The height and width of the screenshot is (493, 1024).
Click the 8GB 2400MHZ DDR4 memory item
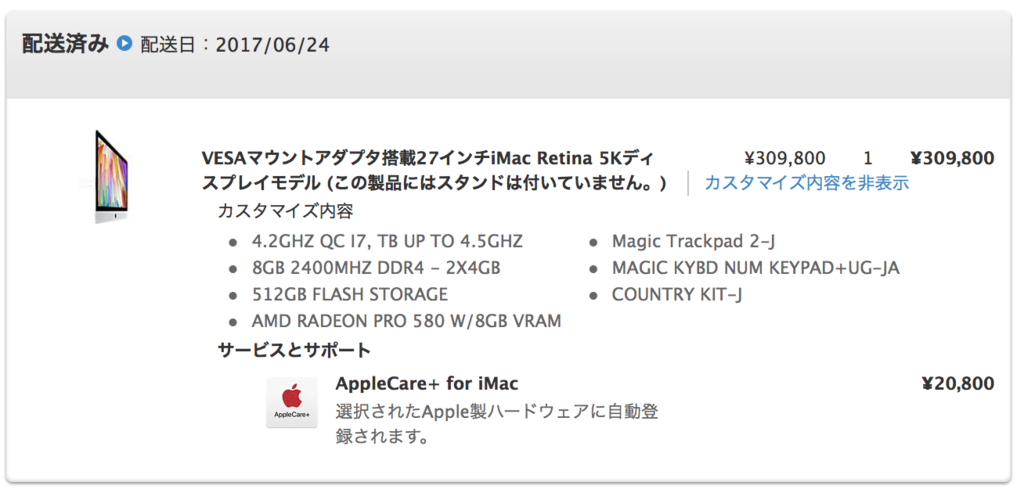(377, 268)
